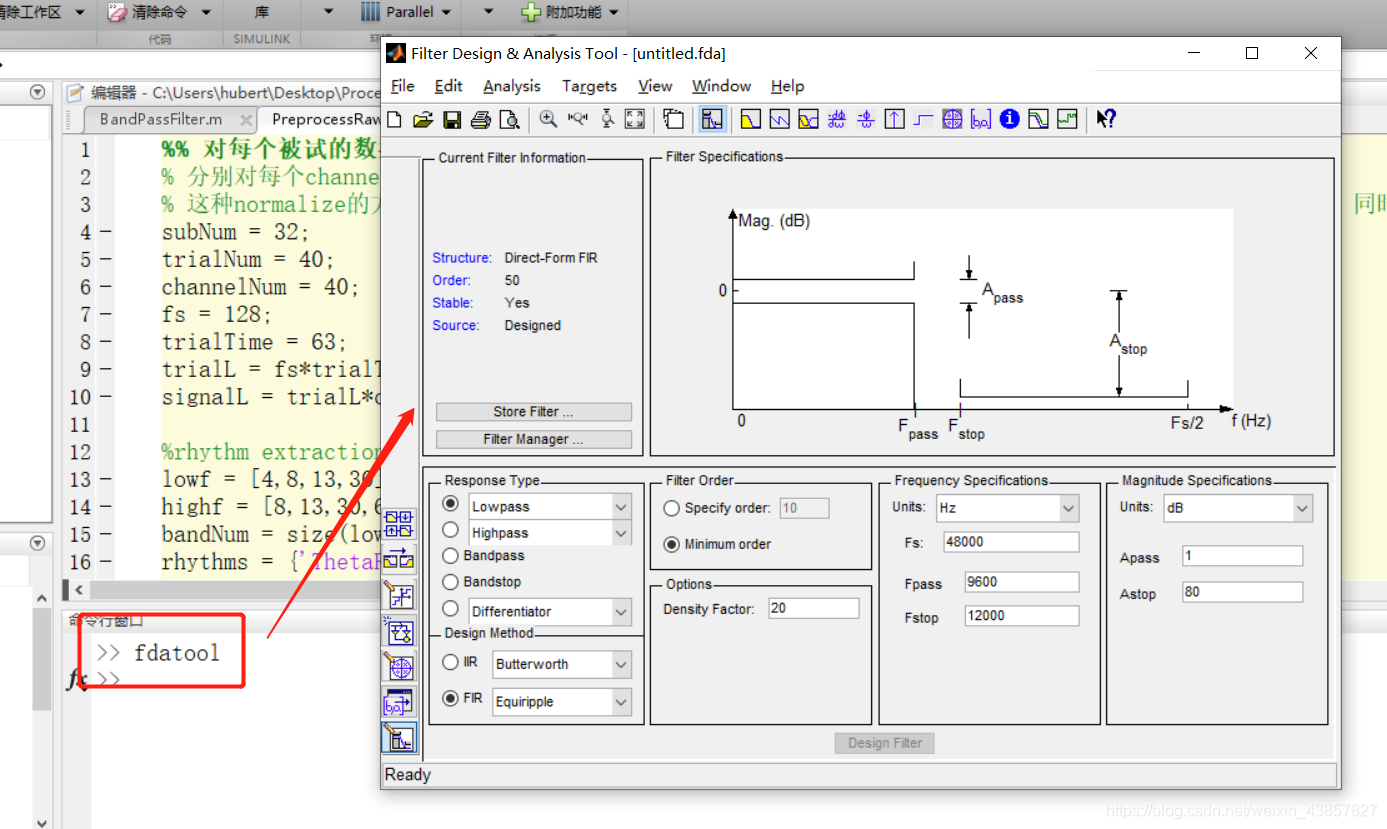Image resolution: width=1387 pixels, height=829 pixels.
Task: Display the Phase Delay plot
Action: point(866,119)
